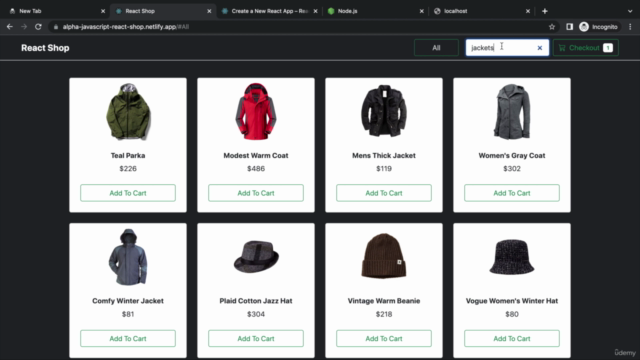Open the Chrome three-dot menu
This screenshot has height=360, width=640.
tap(630, 27)
